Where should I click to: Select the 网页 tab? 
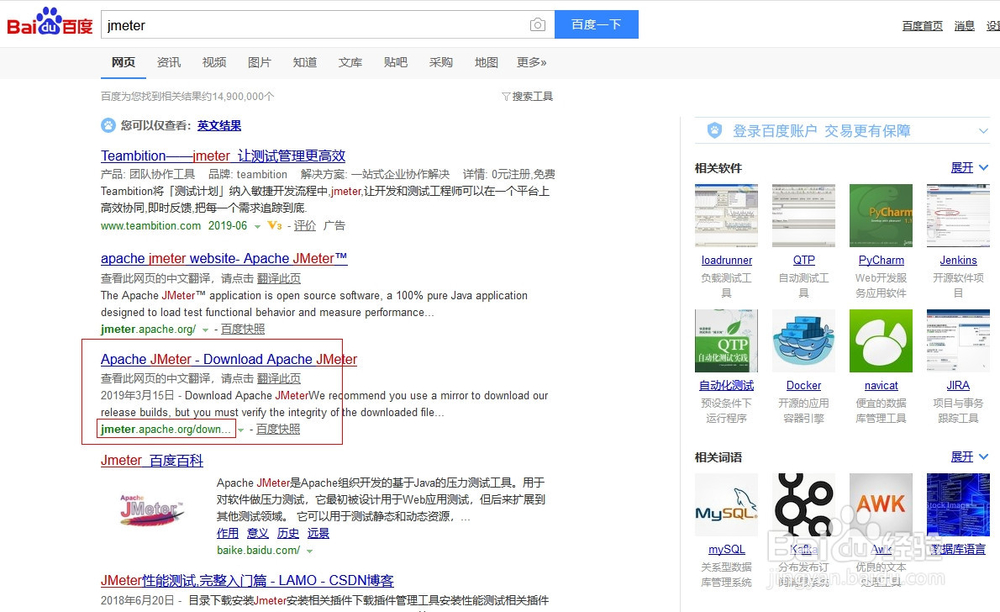click(123, 62)
